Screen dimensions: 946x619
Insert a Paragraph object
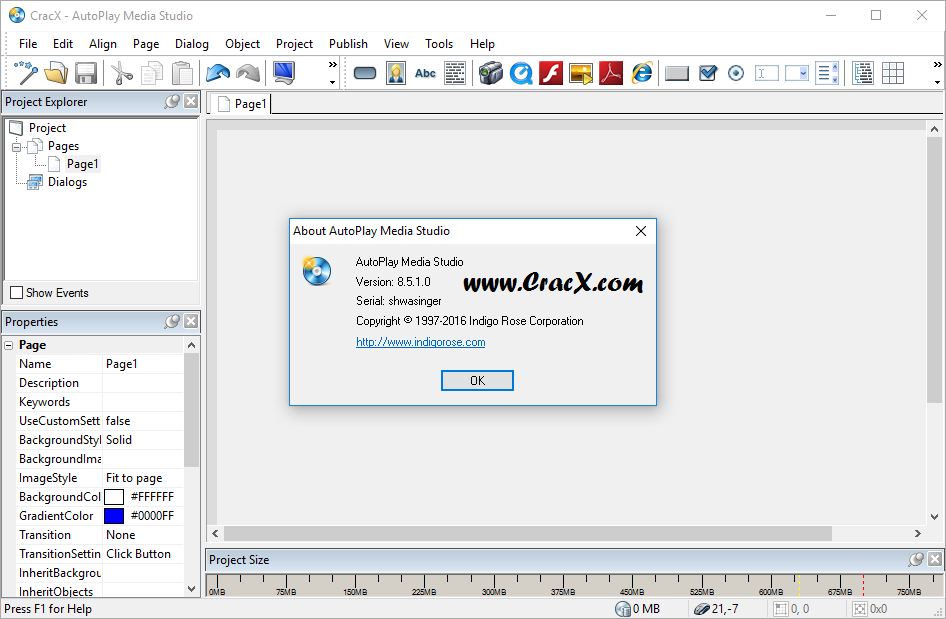[455, 73]
